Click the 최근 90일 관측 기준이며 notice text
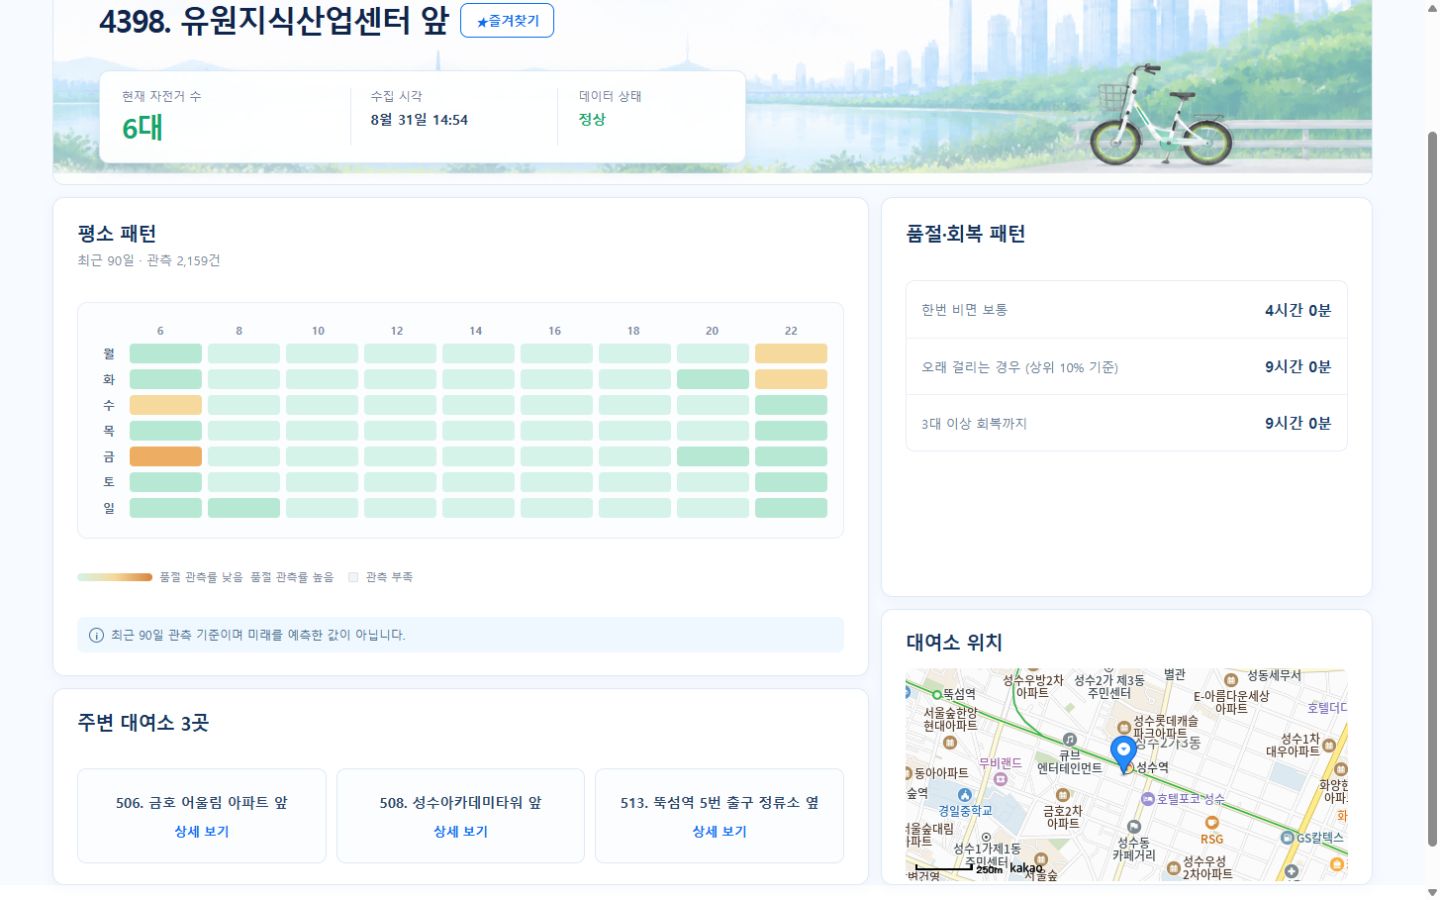The image size is (1440, 900). (258, 635)
